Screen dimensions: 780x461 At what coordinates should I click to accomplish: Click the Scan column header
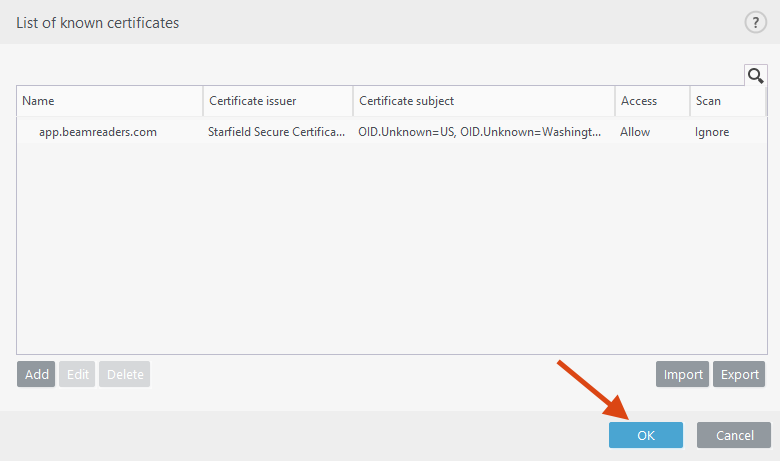[x=727, y=101]
